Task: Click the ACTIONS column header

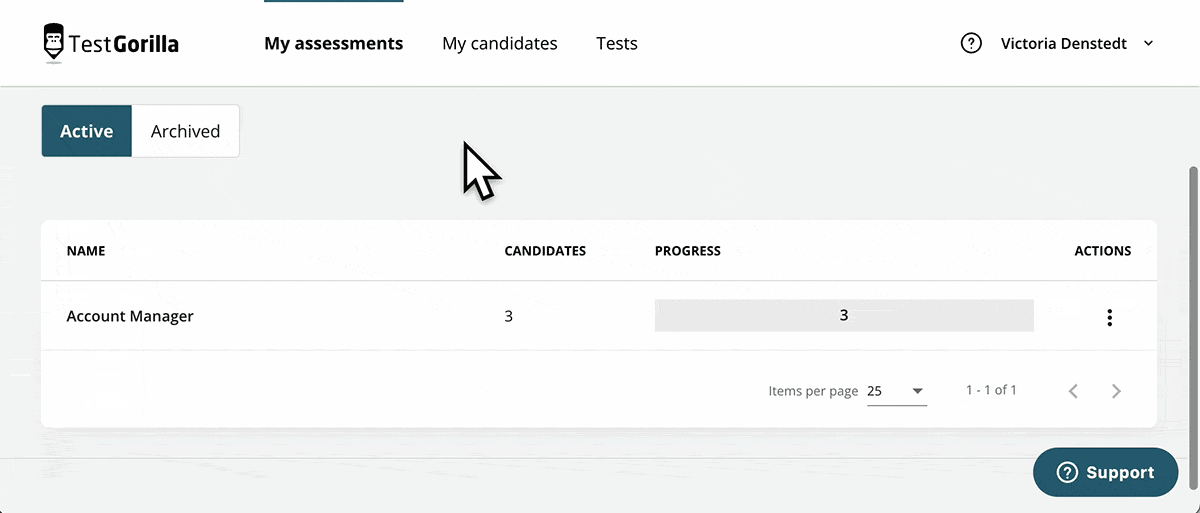Action: (1103, 251)
